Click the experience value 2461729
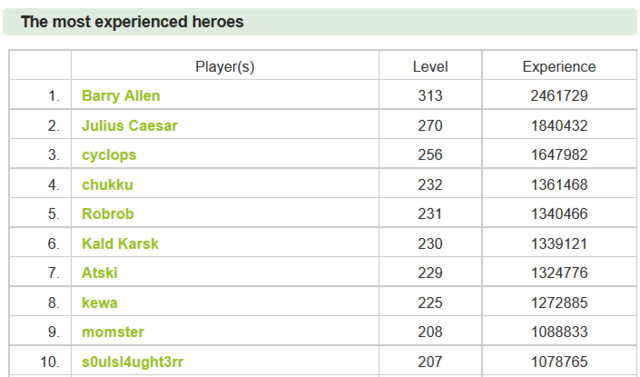Viewport: 640px width, 377px height. pos(559,96)
